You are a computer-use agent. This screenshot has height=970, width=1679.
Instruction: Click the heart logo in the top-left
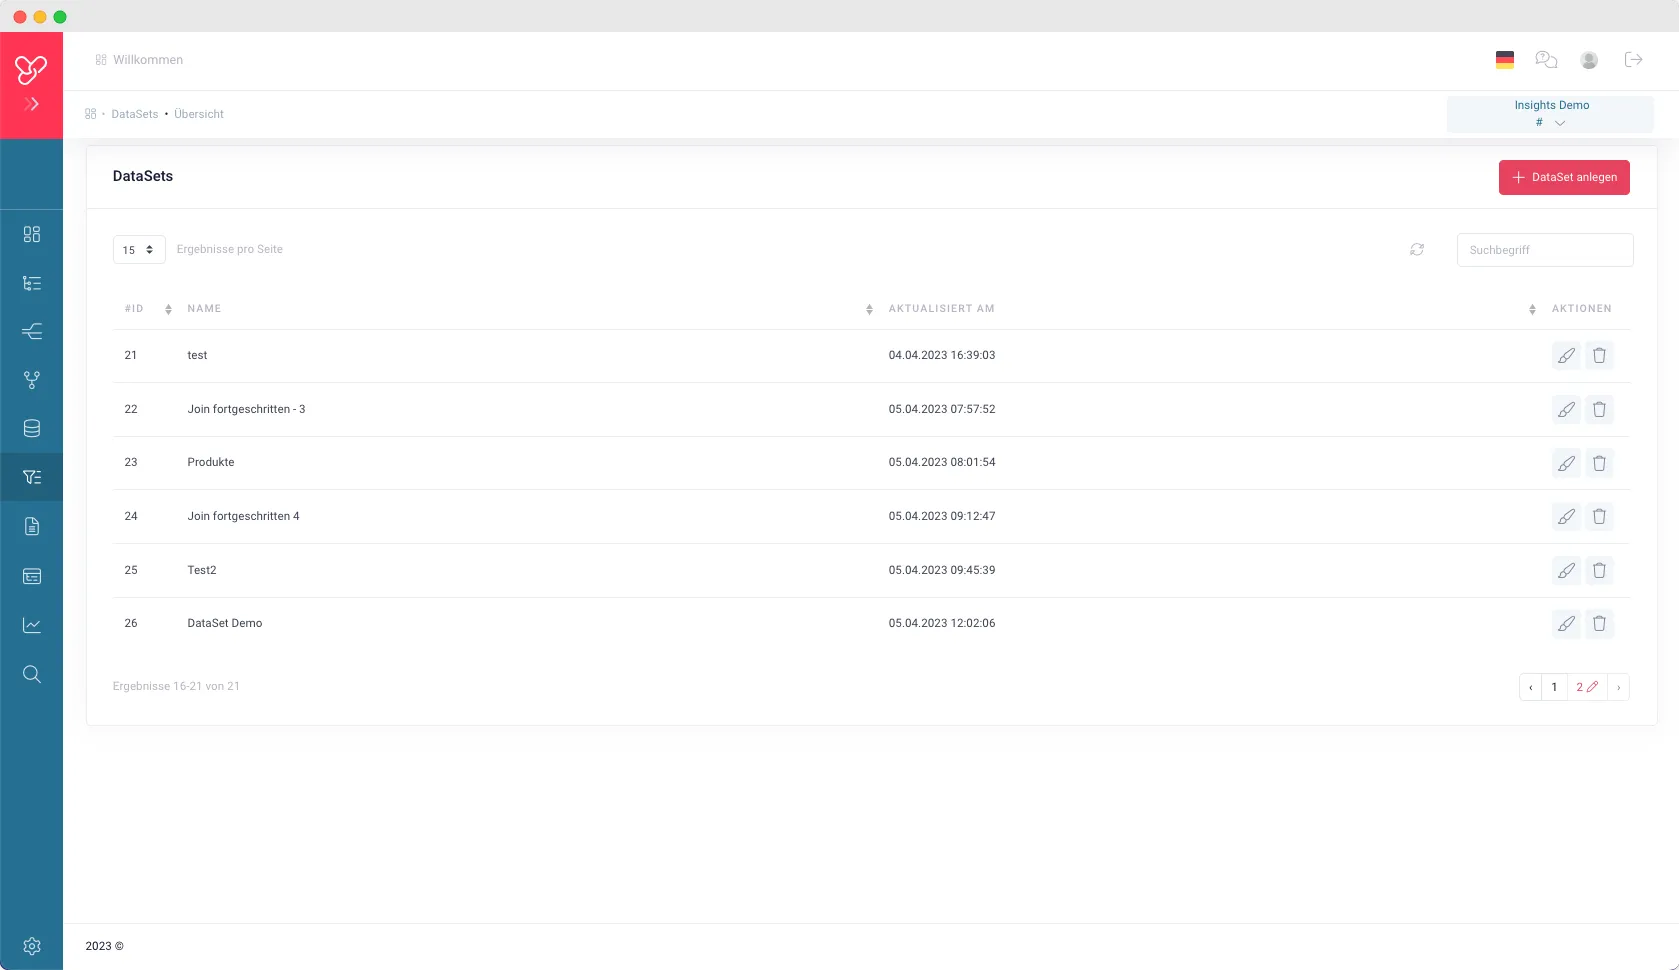click(x=31, y=69)
